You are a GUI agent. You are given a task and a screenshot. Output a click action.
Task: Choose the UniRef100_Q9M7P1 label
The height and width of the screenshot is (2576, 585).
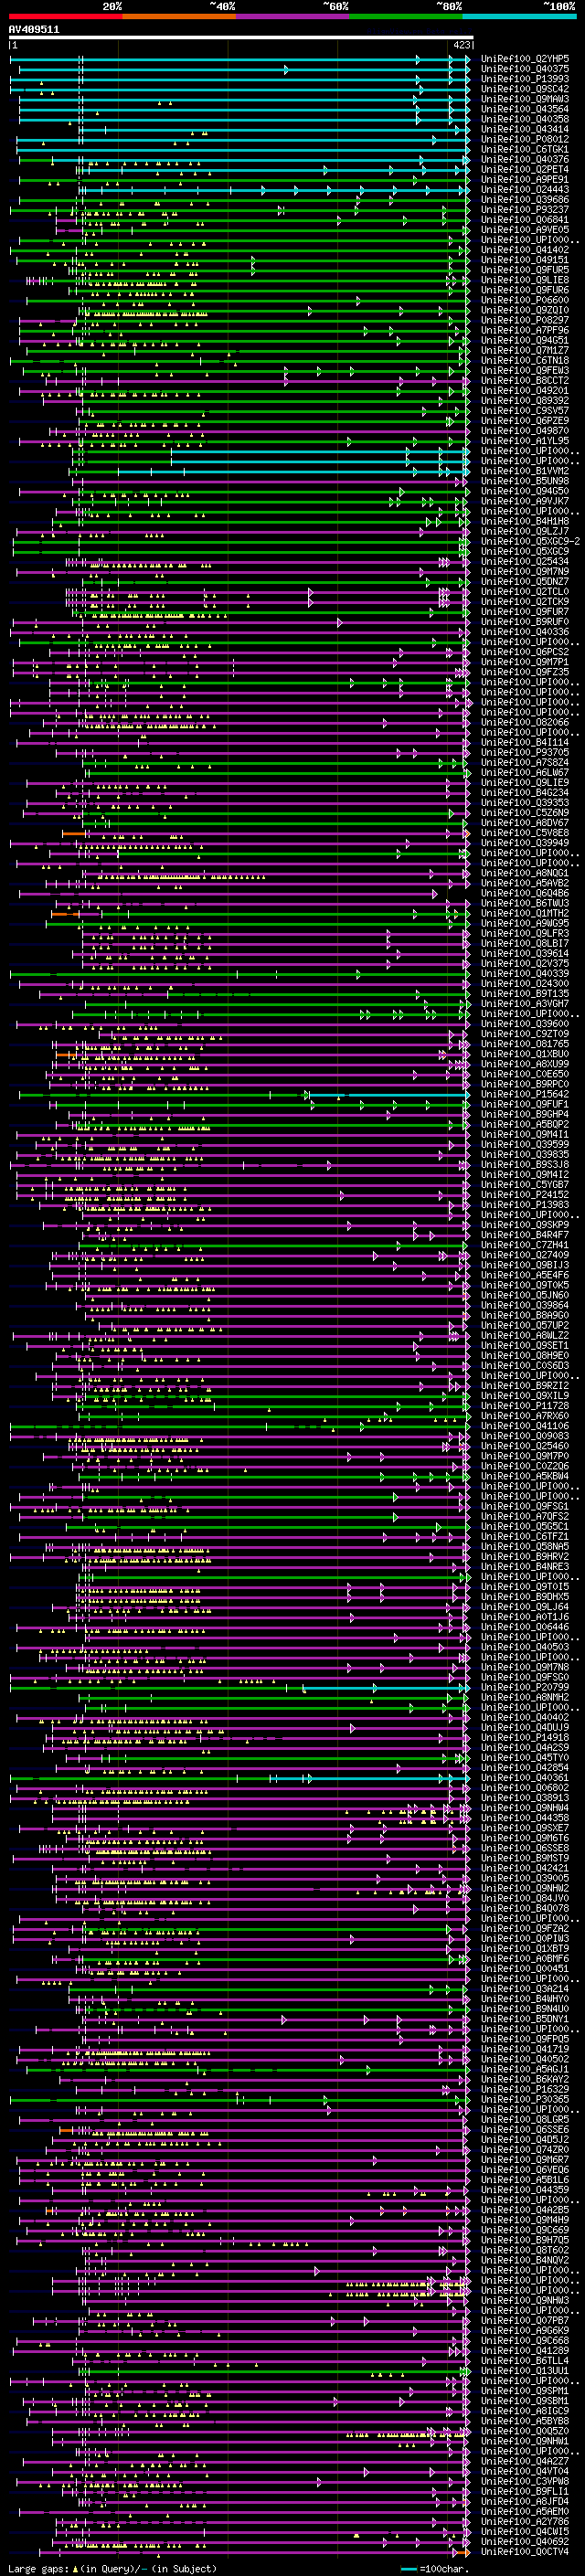point(525,662)
